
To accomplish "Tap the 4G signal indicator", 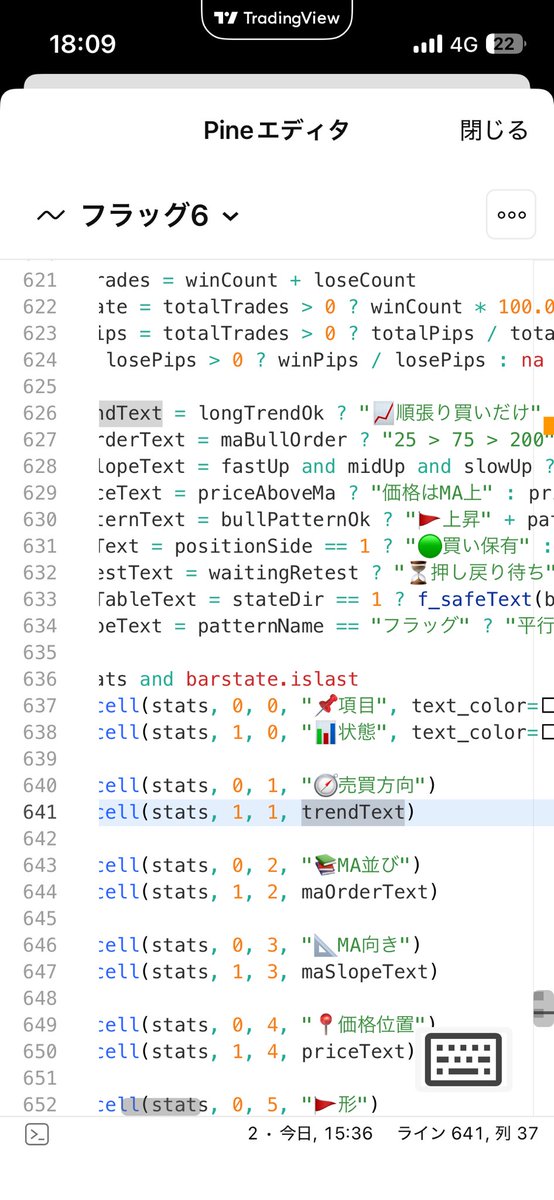I will (464, 45).
